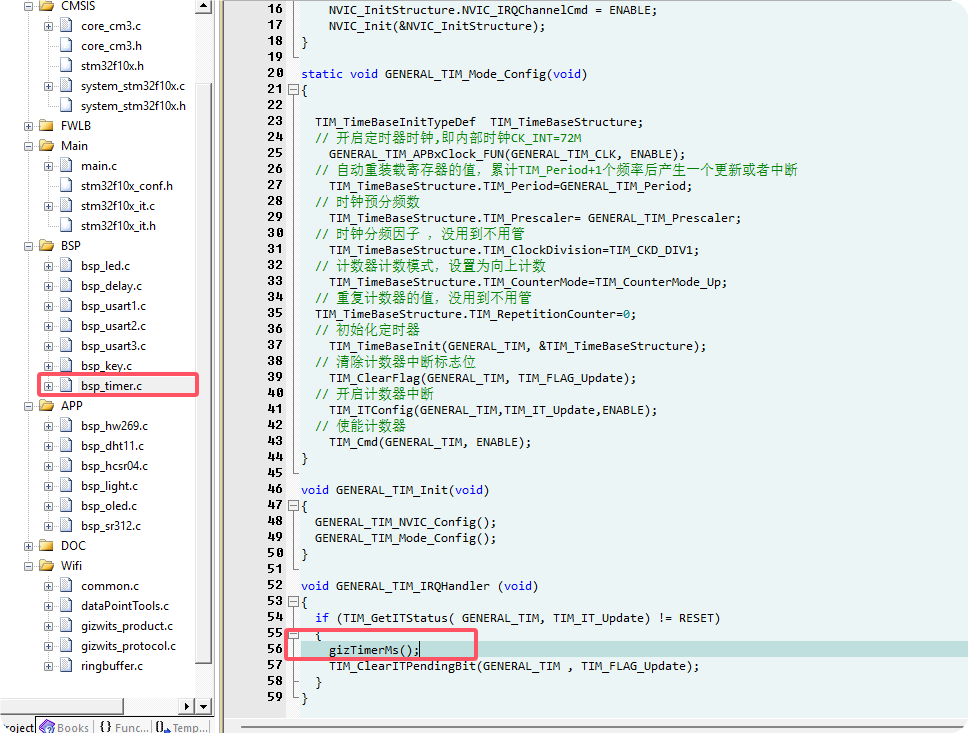Select ringbuffer.c under the Wifi group
The image size is (968, 733).
111,666
